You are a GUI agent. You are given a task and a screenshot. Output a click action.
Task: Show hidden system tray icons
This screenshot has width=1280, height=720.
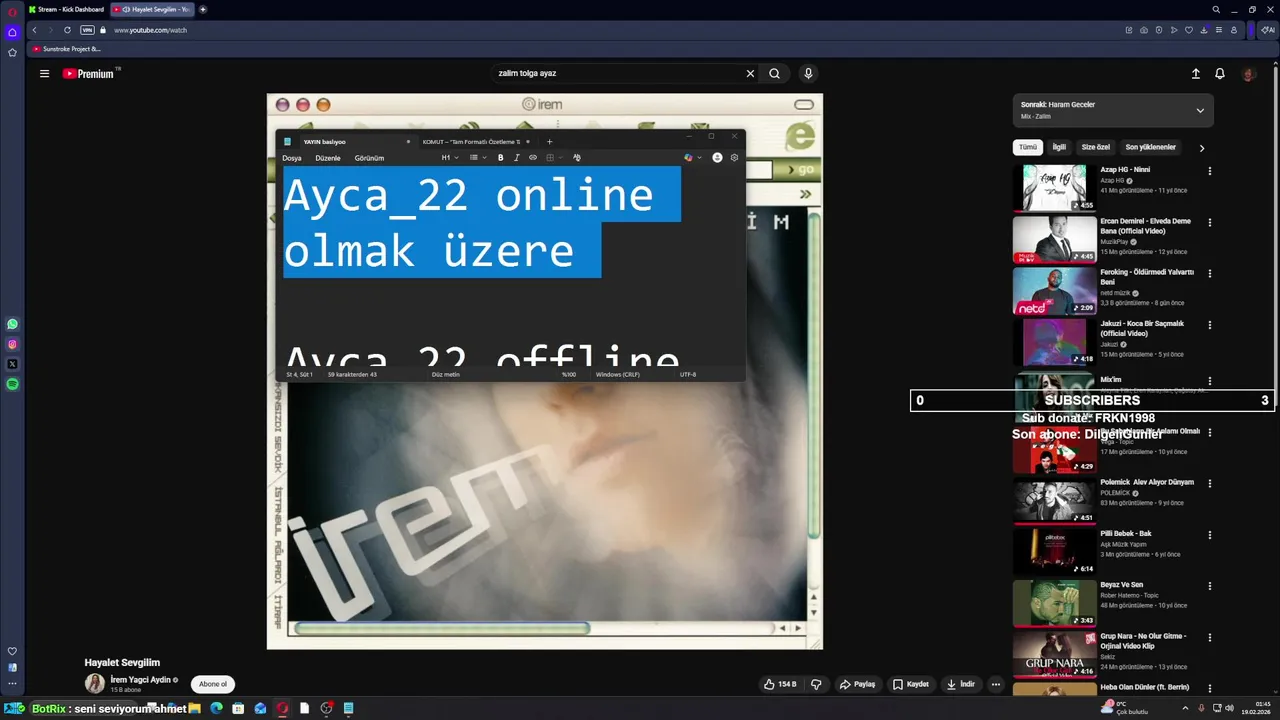point(1185,708)
